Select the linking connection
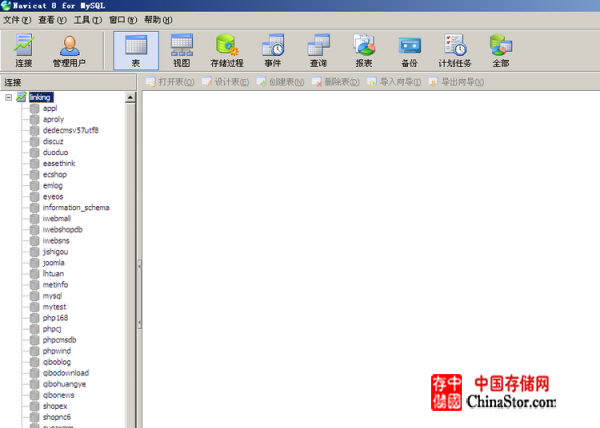600x428 pixels. tap(41, 97)
